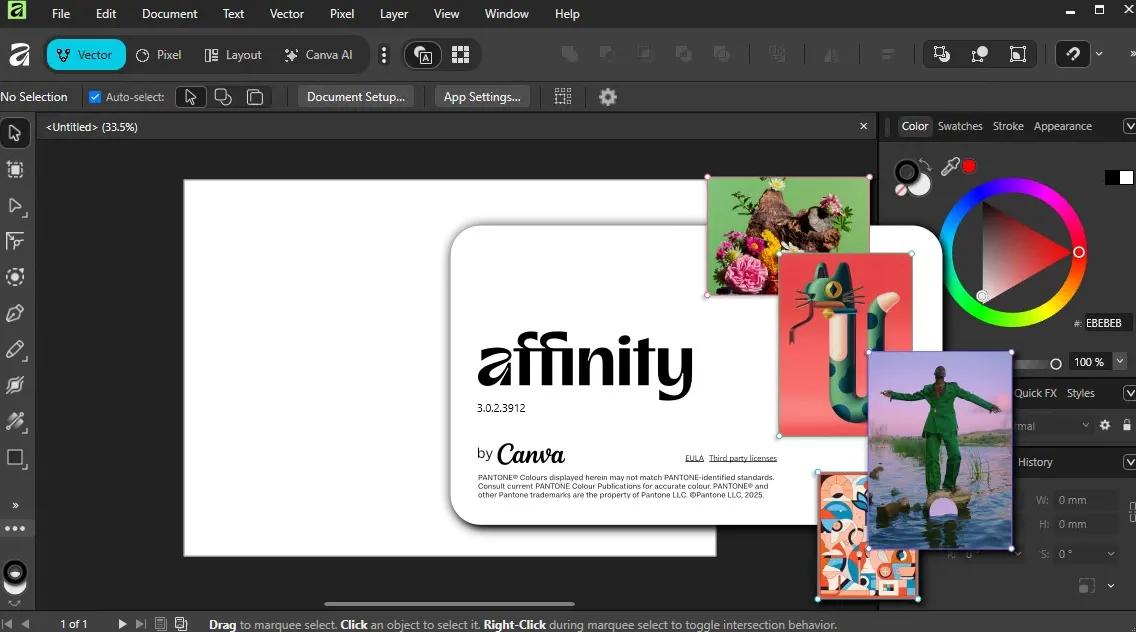Toggle the circle with nodes mode button
The width and height of the screenshot is (1136, 632).
(980, 54)
